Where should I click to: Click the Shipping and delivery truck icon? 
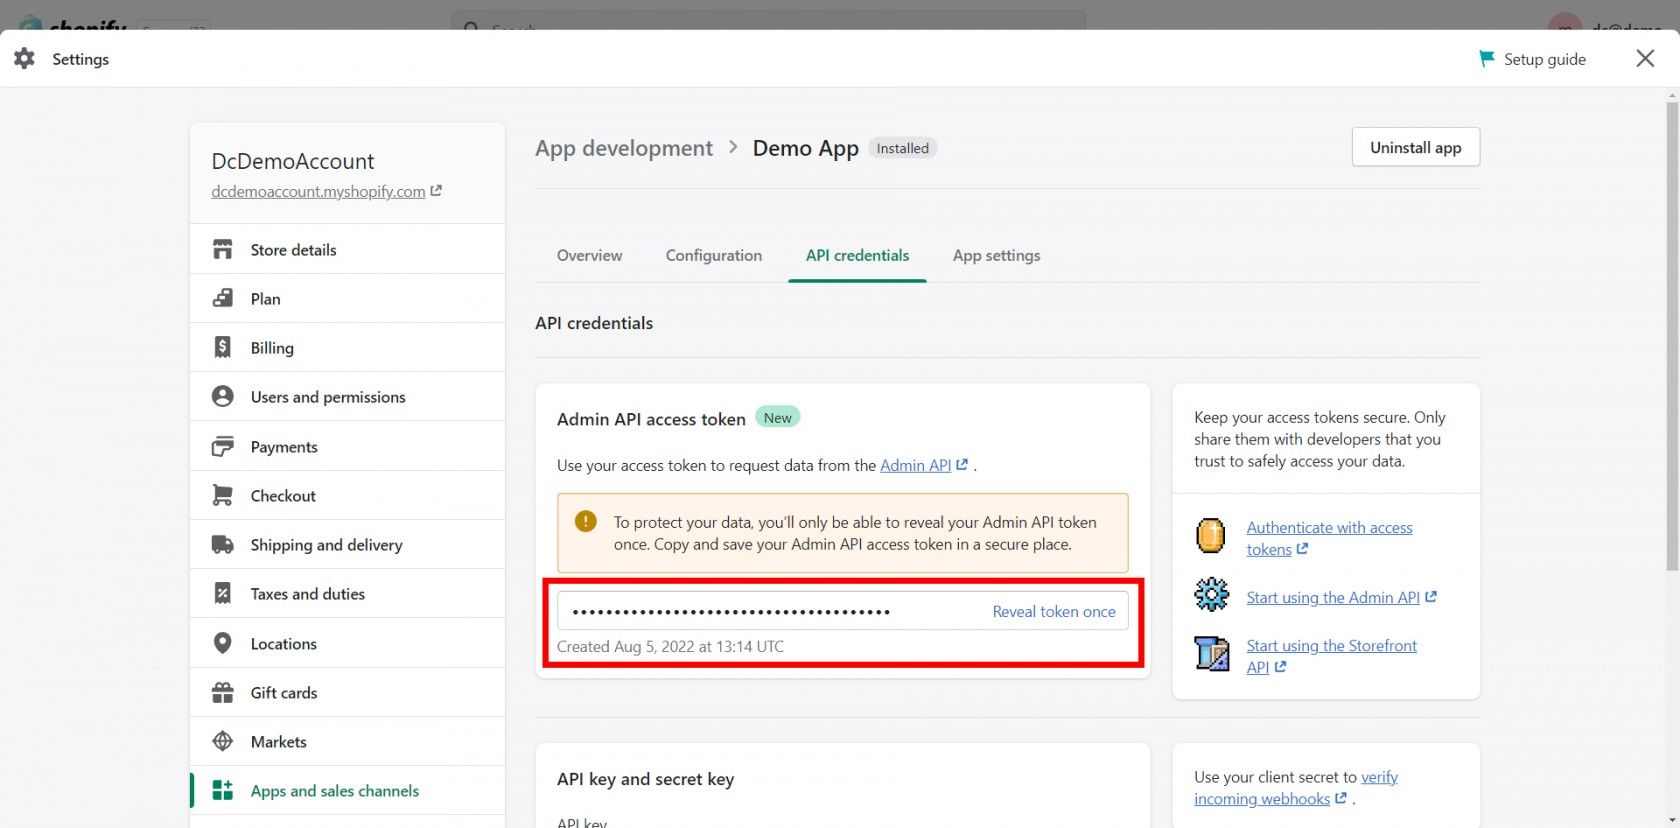coord(223,545)
